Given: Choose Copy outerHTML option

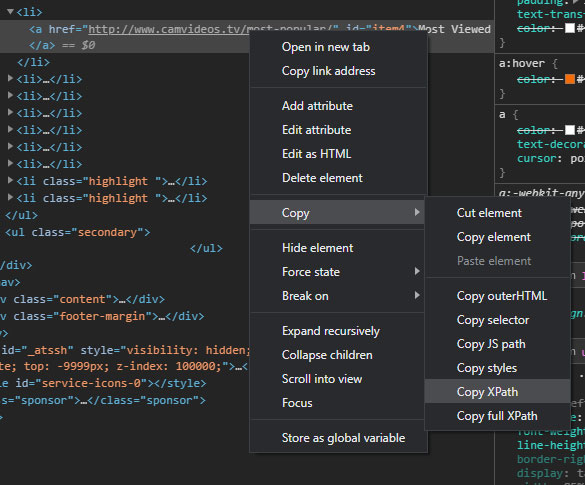Looking at the screenshot, I should pyautogui.click(x=497, y=296).
